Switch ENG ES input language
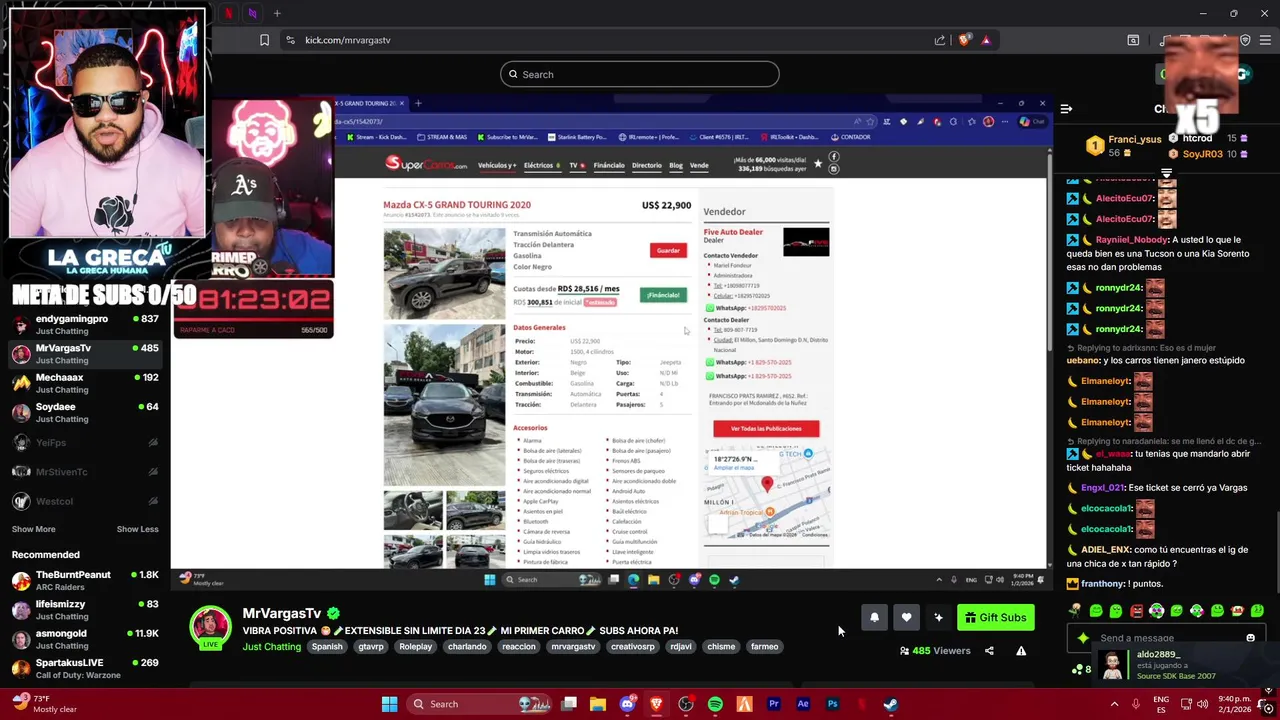1280x720 pixels. [x=1161, y=704]
